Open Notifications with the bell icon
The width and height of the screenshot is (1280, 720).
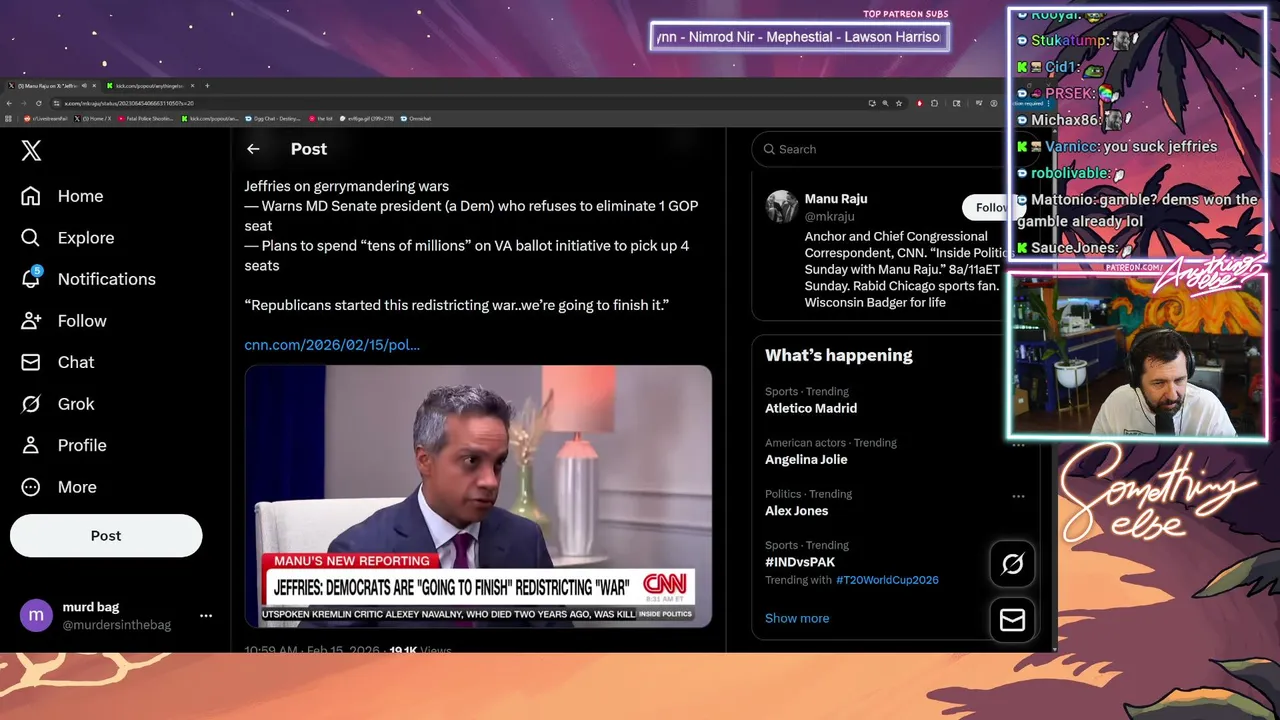pyautogui.click(x=88, y=279)
